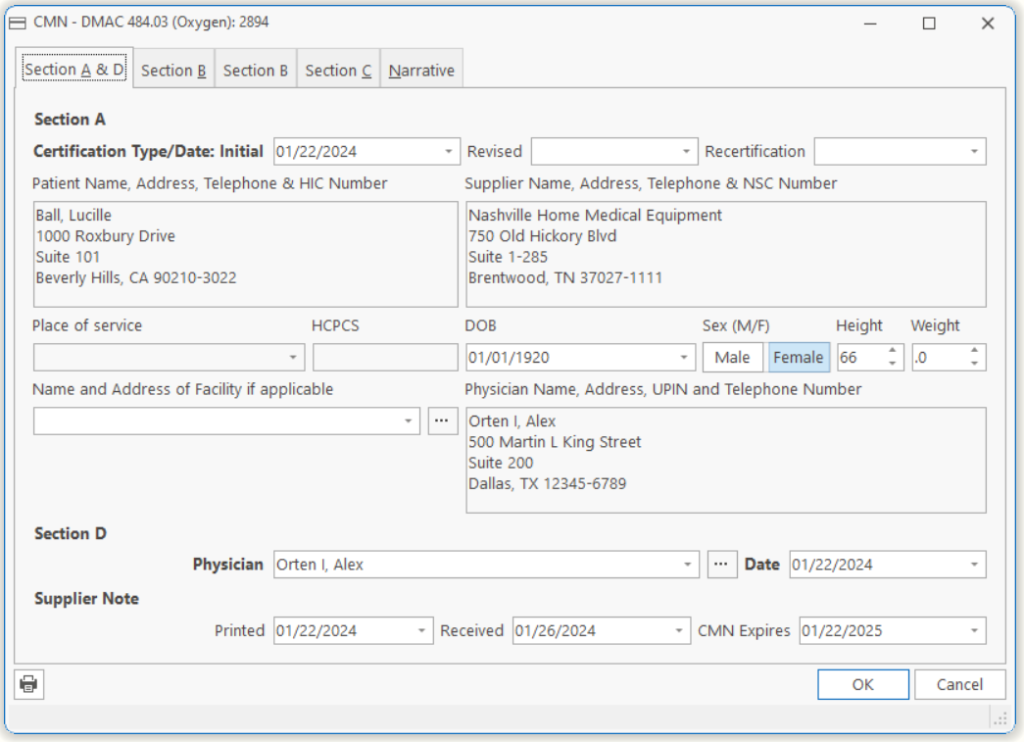Open the Received date dropdown
The image size is (1024, 742).
pos(678,631)
